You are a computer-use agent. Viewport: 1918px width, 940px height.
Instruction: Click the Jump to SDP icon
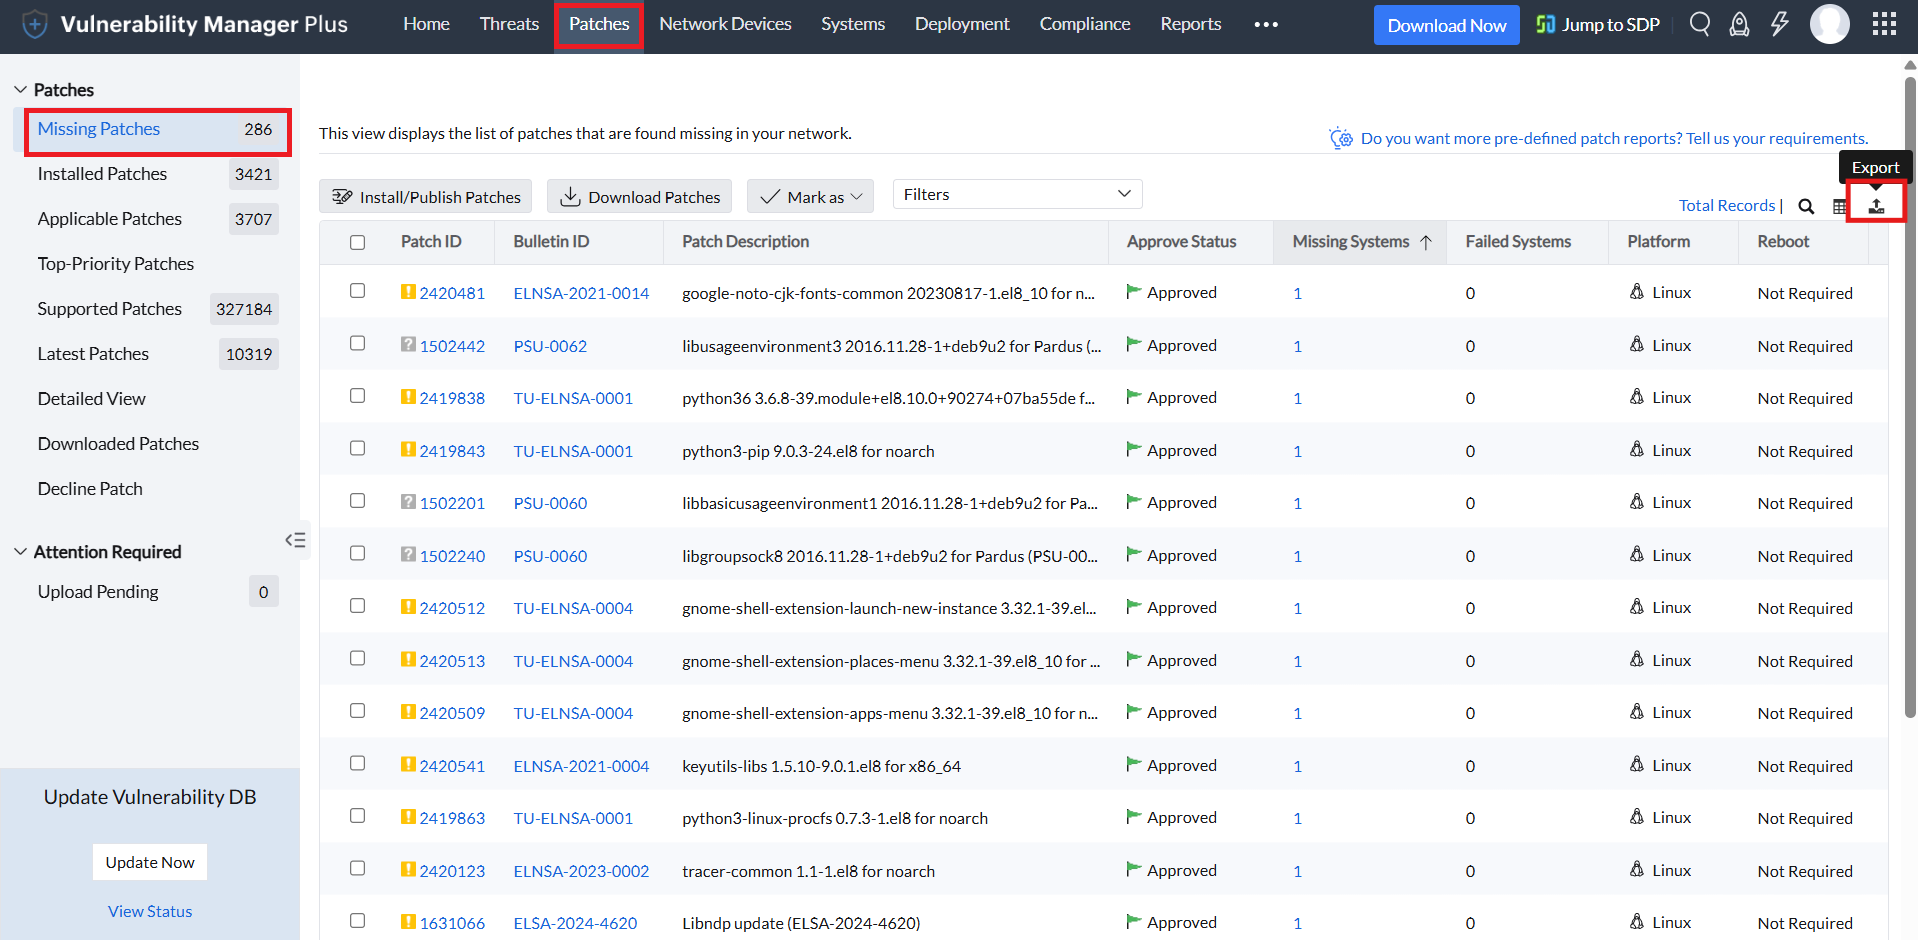tap(1546, 24)
